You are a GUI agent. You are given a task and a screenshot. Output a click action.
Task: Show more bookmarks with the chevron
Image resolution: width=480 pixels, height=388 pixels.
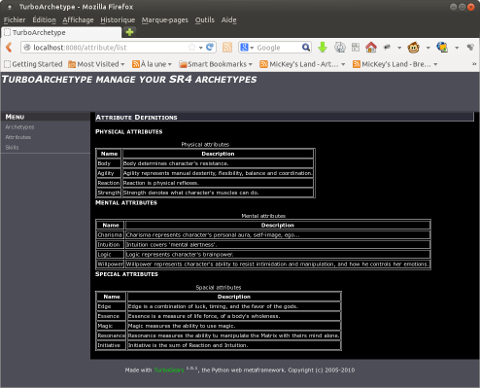(474, 64)
